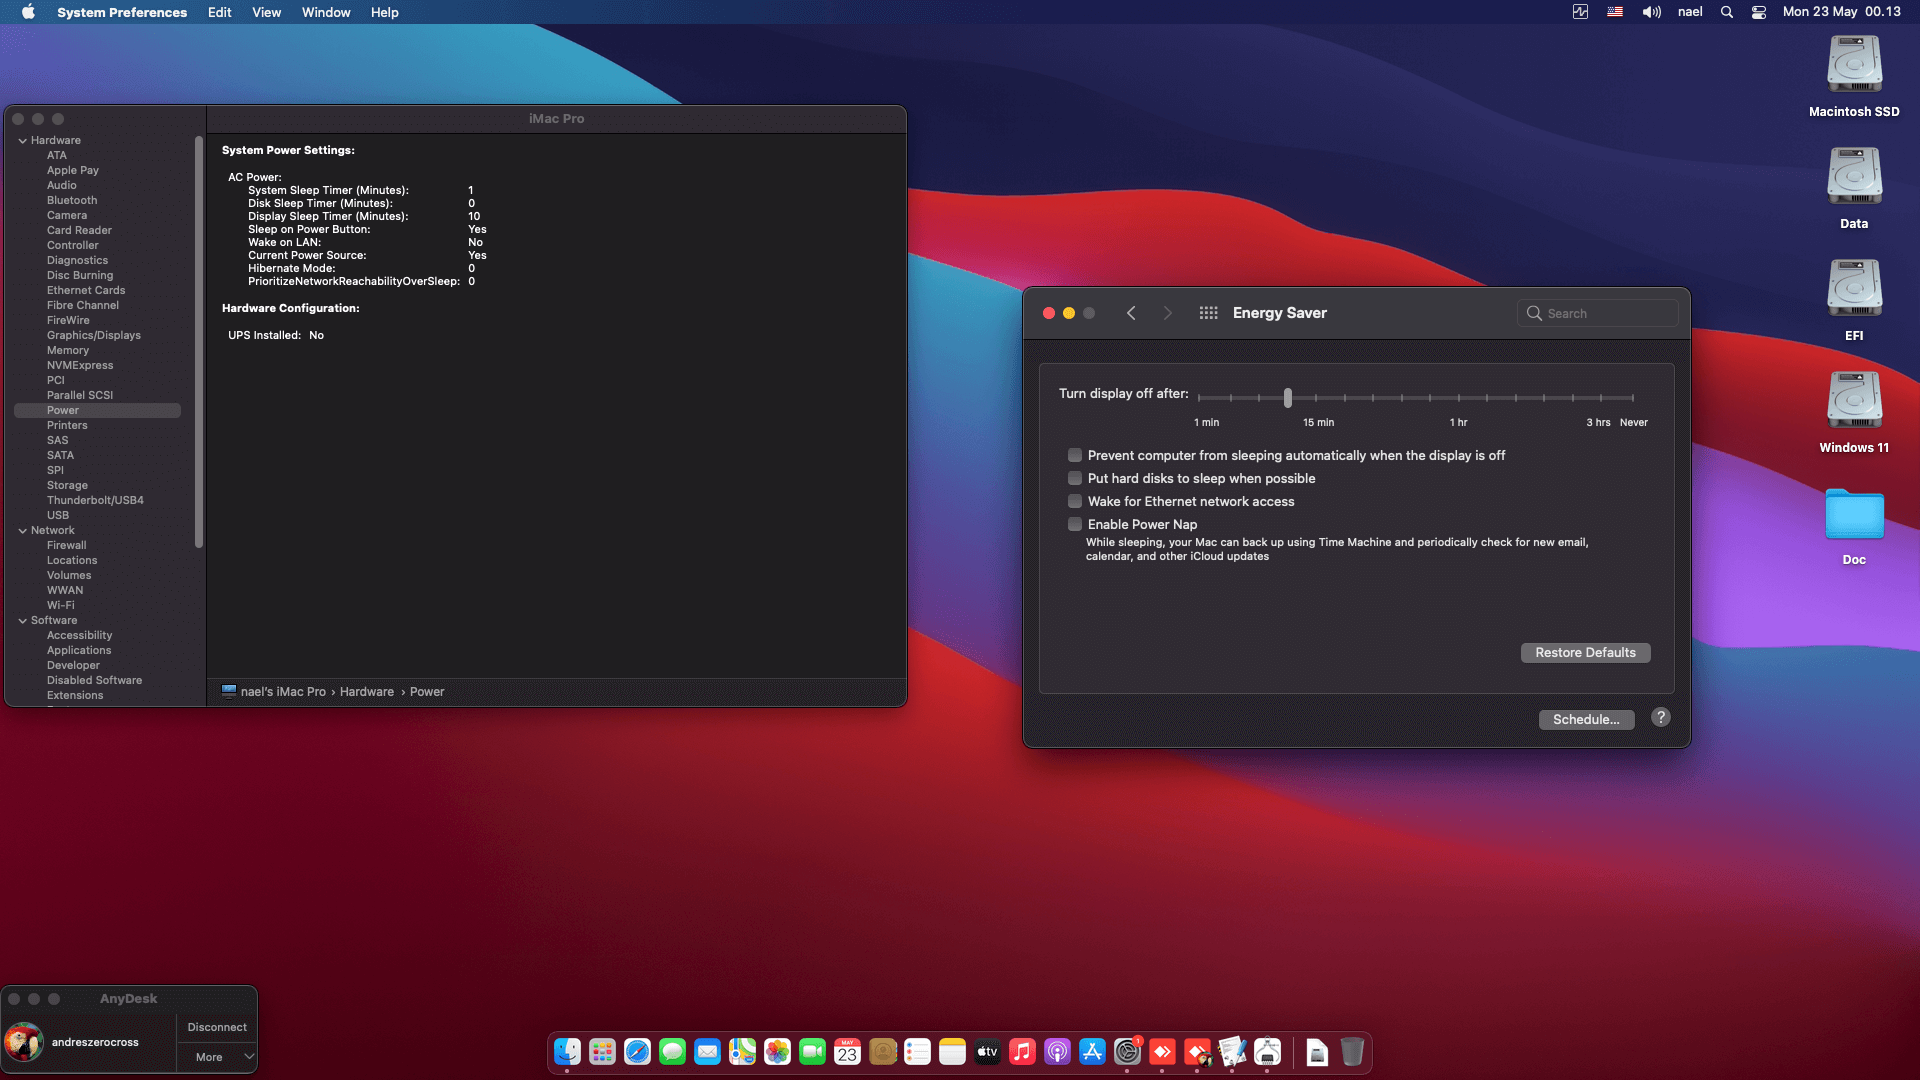The width and height of the screenshot is (1920, 1080).
Task: Collapse the Hardware section in sidebar
Action: point(22,141)
